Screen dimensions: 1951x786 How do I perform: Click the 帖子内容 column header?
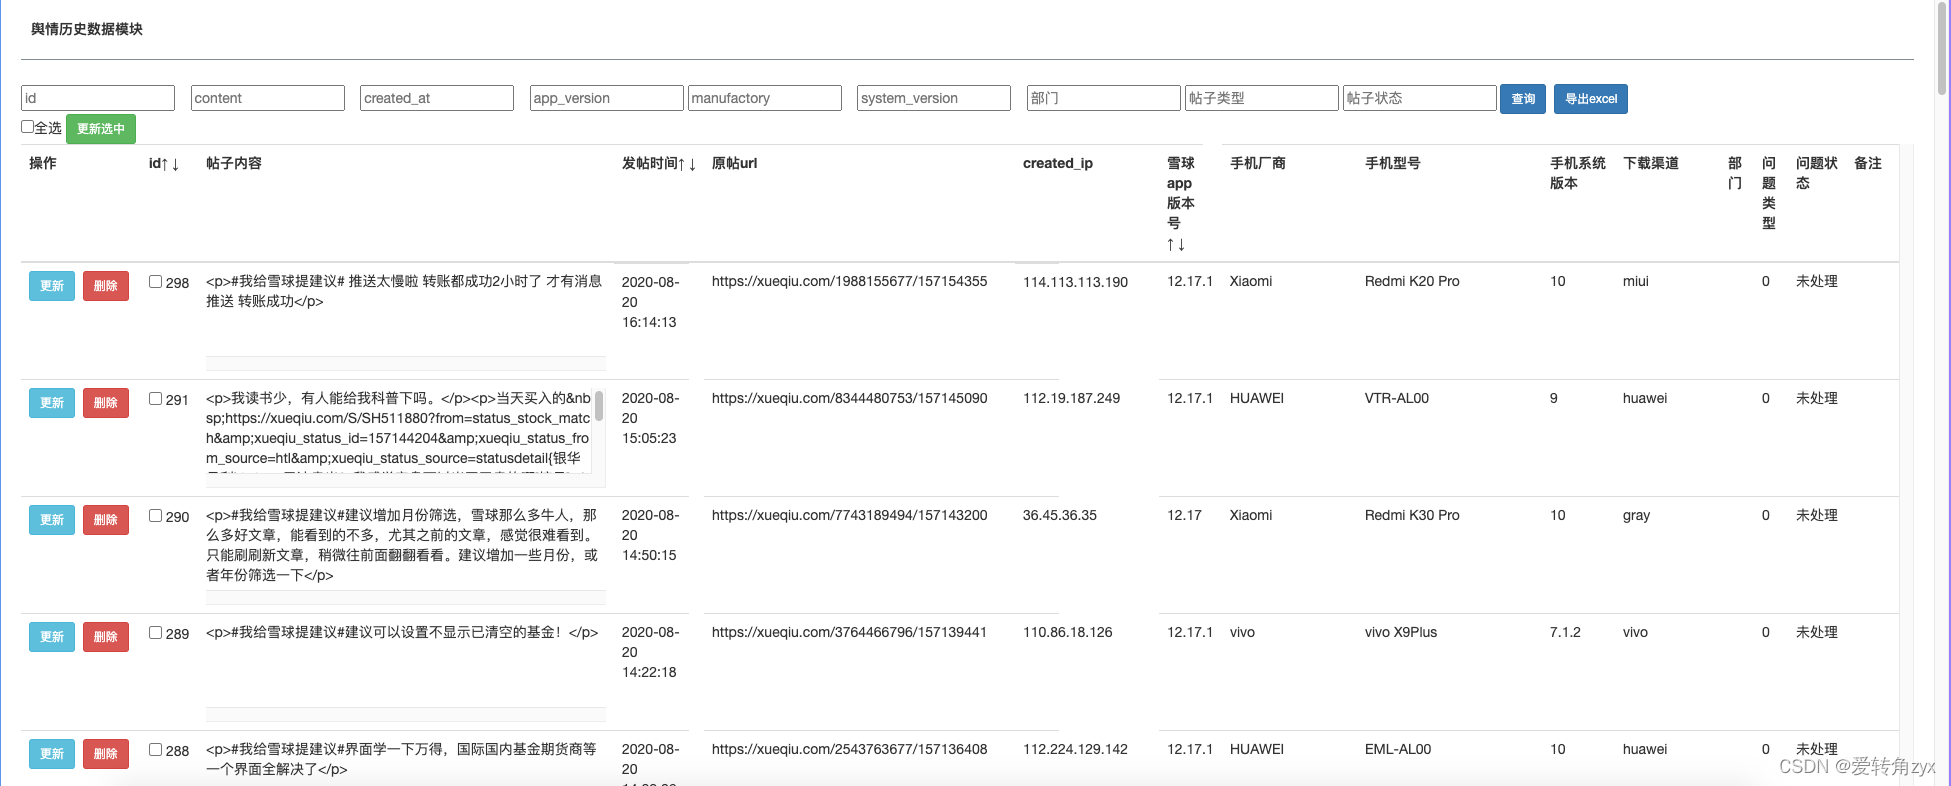[x=234, y=164]
